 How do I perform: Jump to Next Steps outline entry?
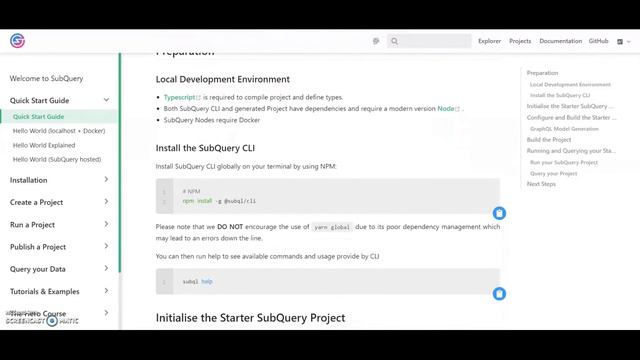(x=541, y=184)
